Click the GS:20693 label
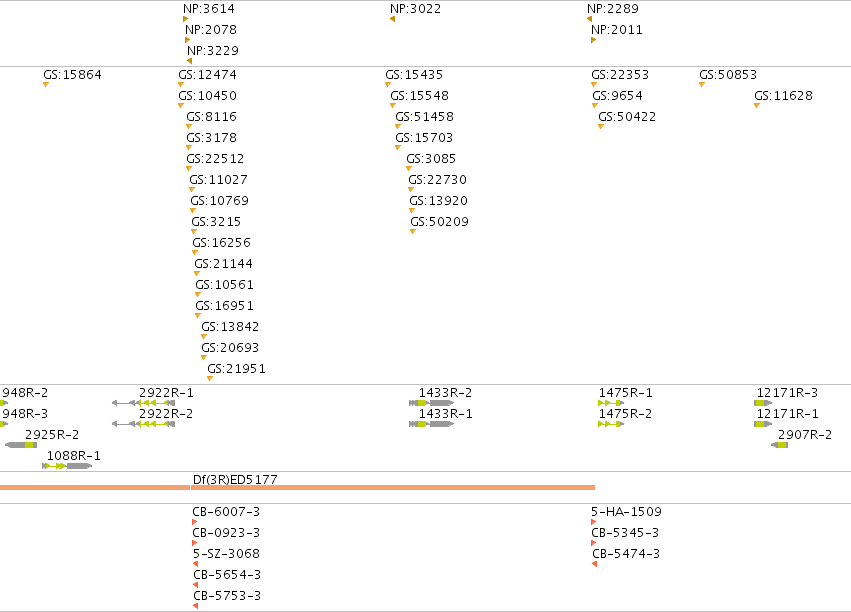851x612 pixels. click(230, 348)
